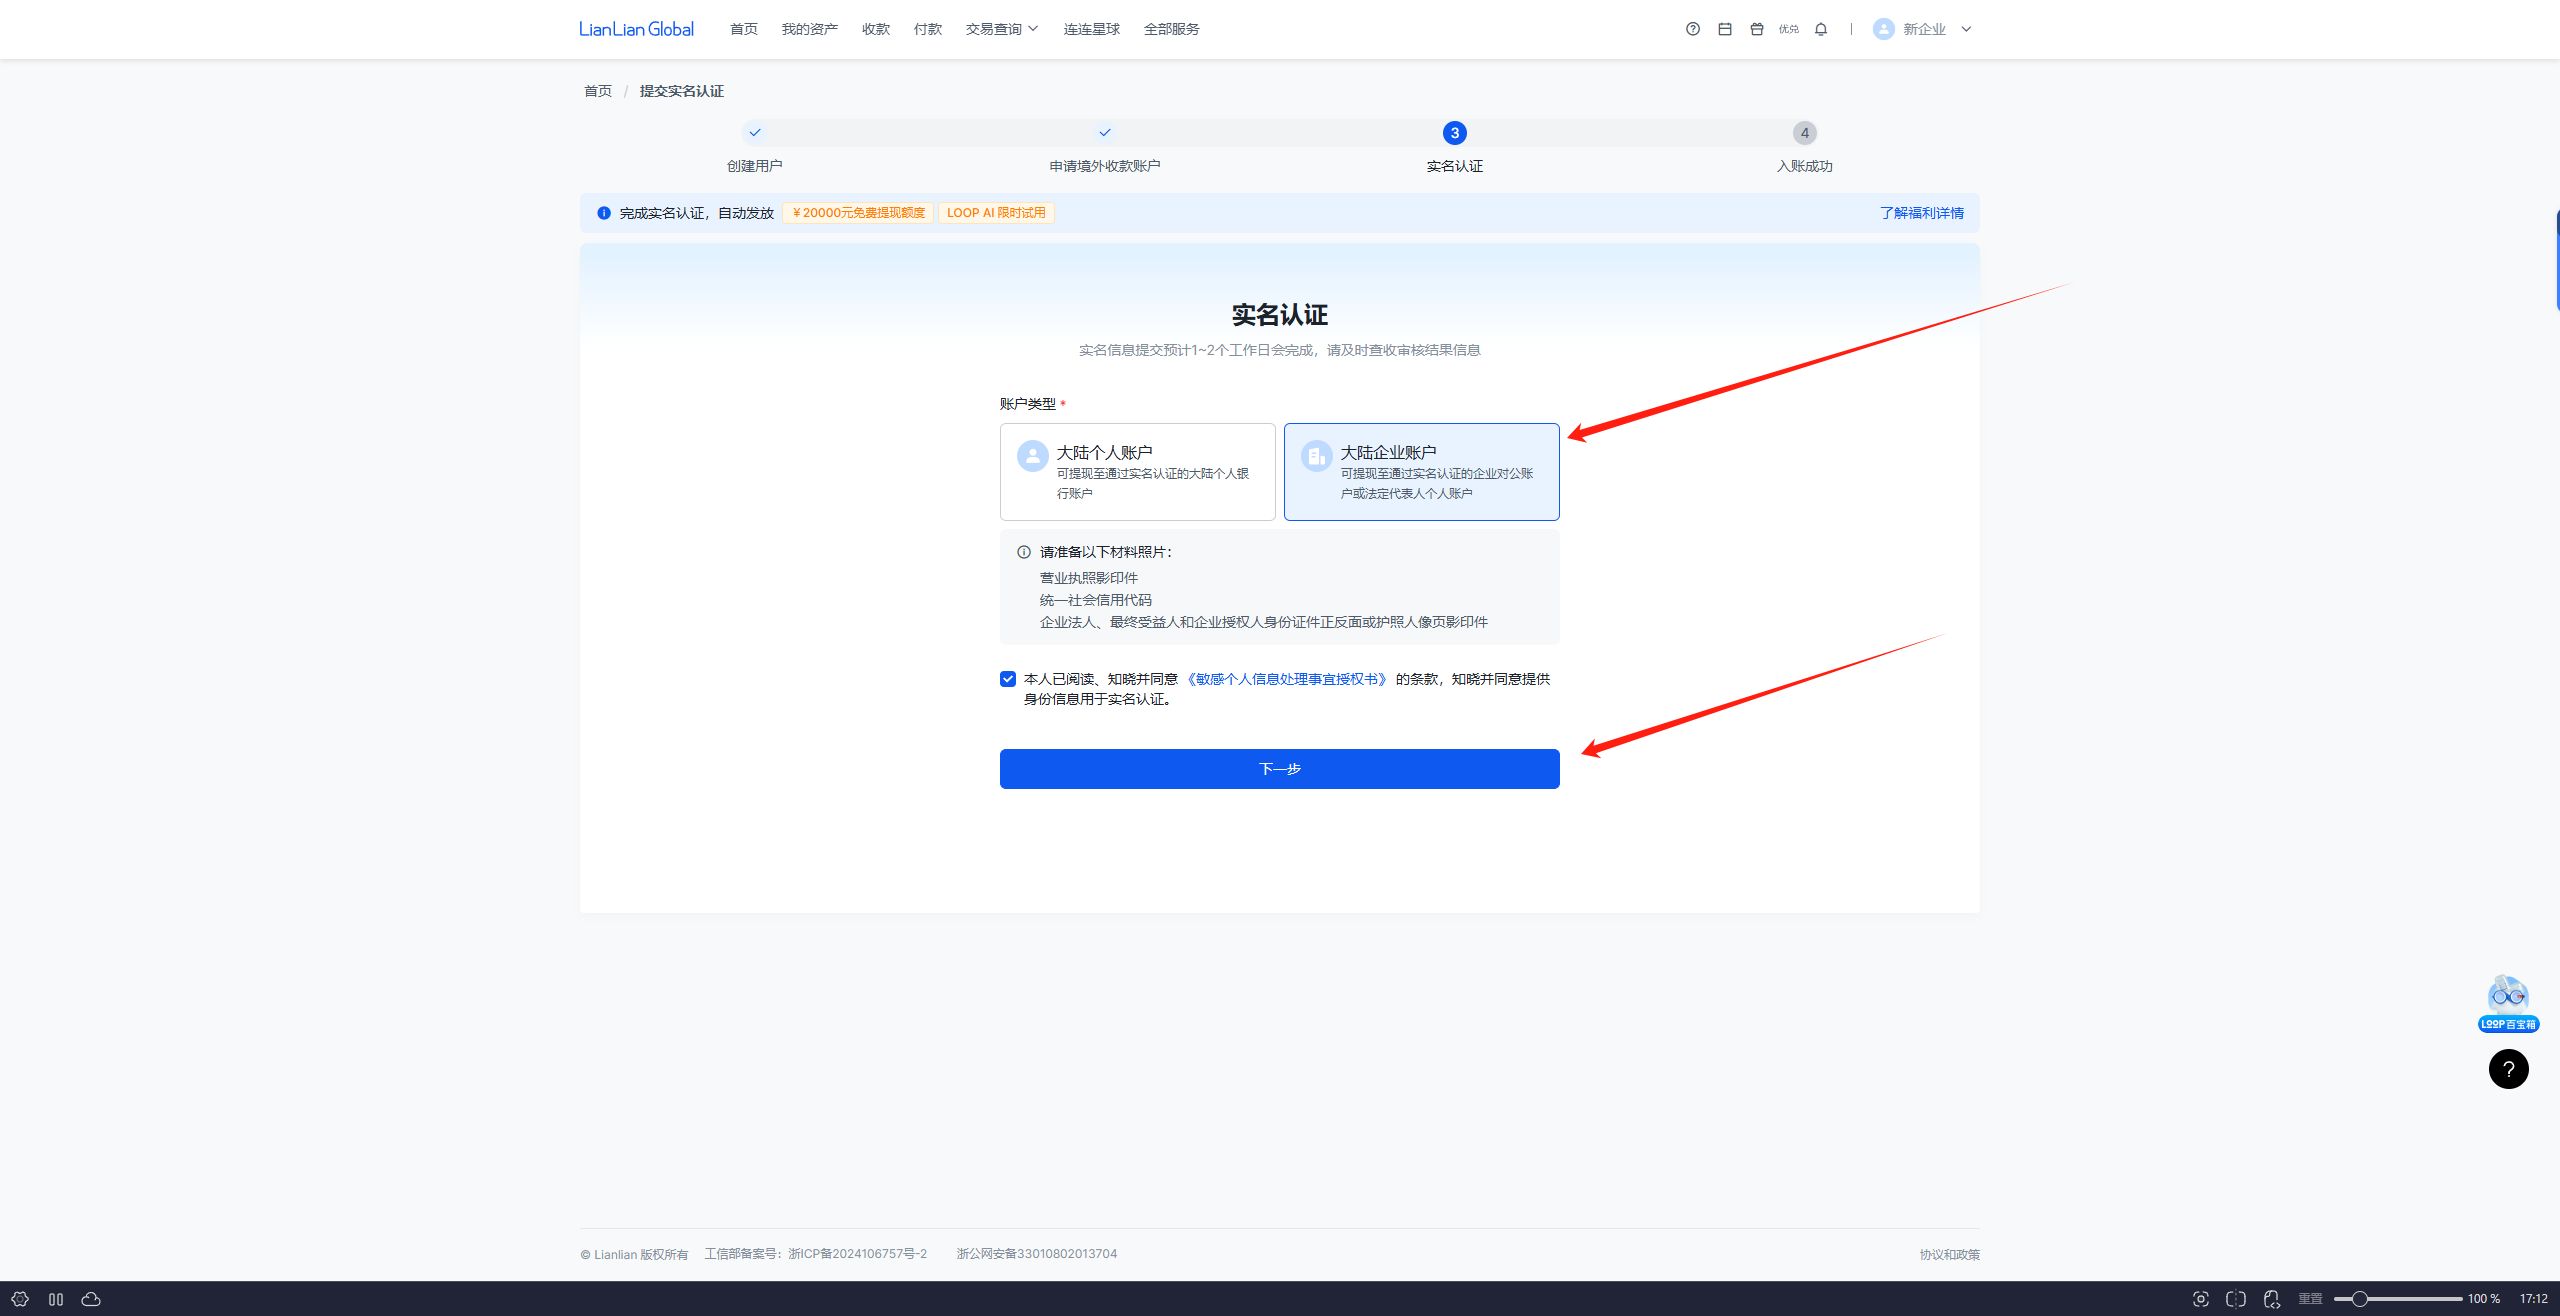Click the 100 % zoom value
Image resolution: width=2560 pixels, height=1316 pixels.
point(2484,1299)
